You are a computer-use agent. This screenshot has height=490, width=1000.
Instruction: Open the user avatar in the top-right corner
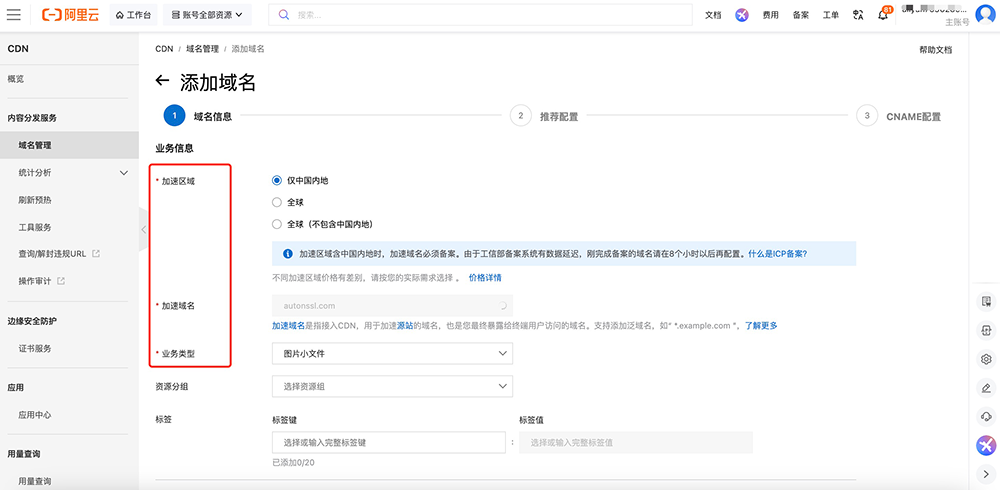tap(985, 15)
